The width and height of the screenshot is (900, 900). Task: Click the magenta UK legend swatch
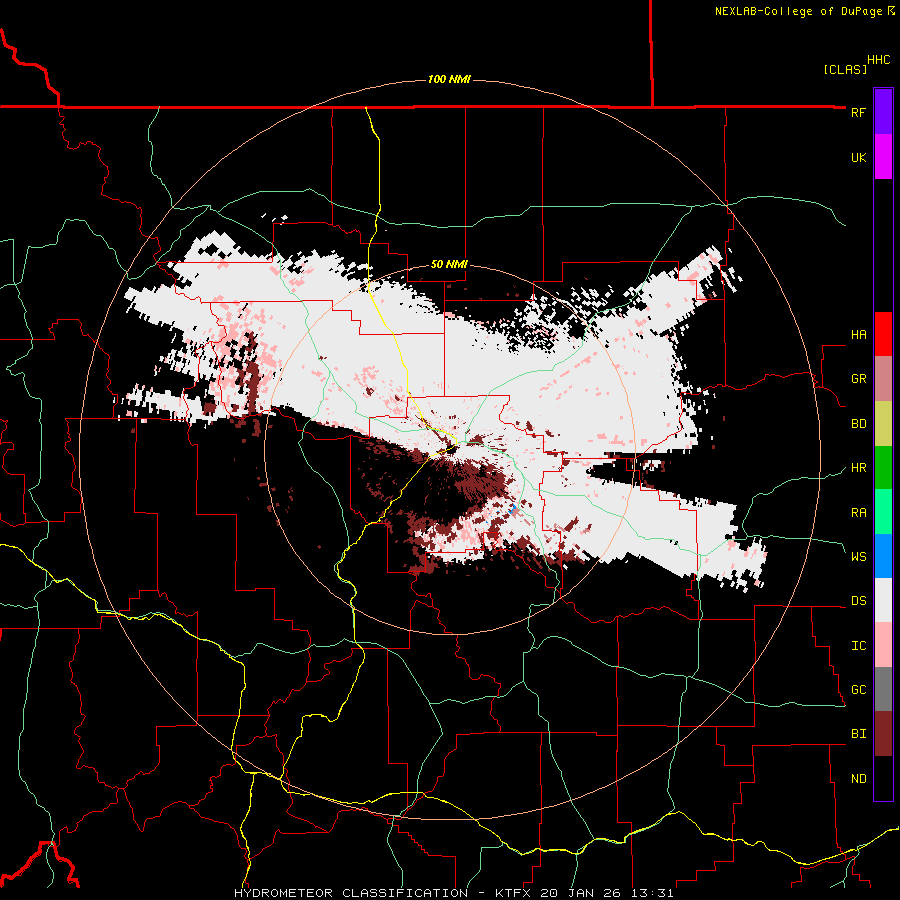[x=883, y=157]
